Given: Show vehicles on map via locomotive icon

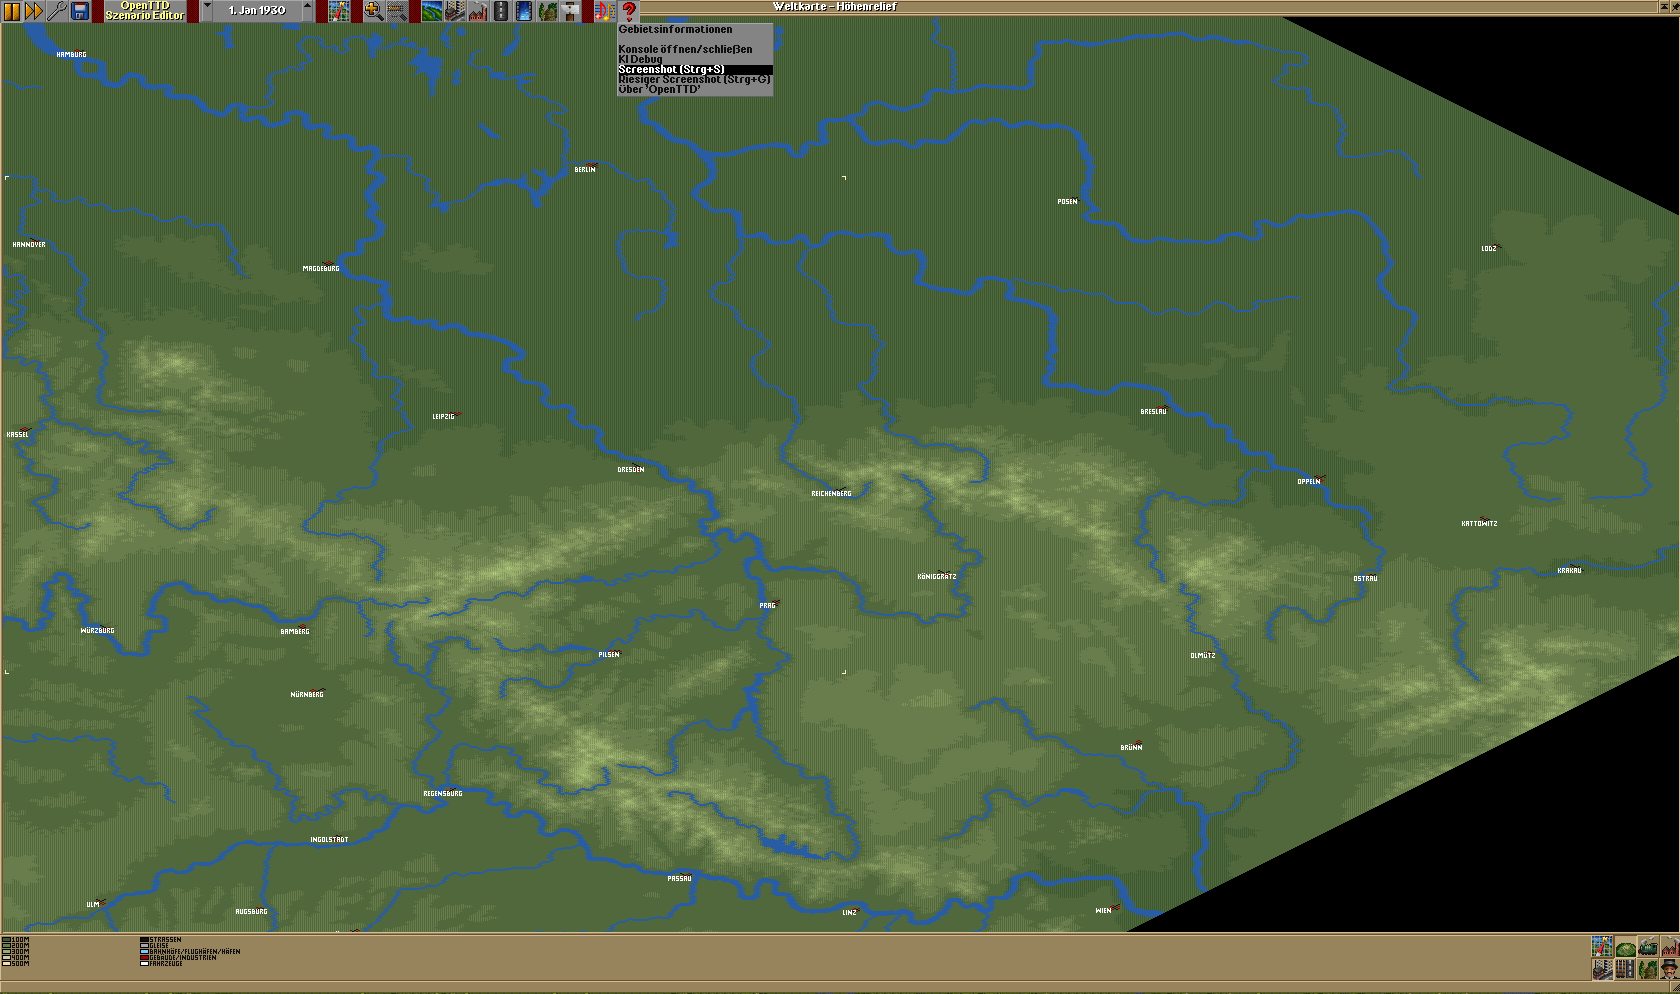Looking at the screenshot, I should point(1647,946).
